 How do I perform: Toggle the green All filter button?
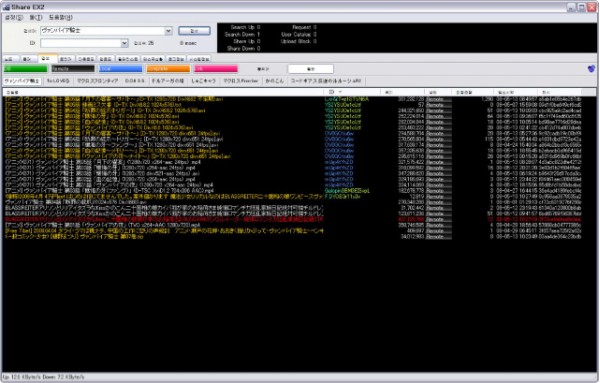(26, 69)
